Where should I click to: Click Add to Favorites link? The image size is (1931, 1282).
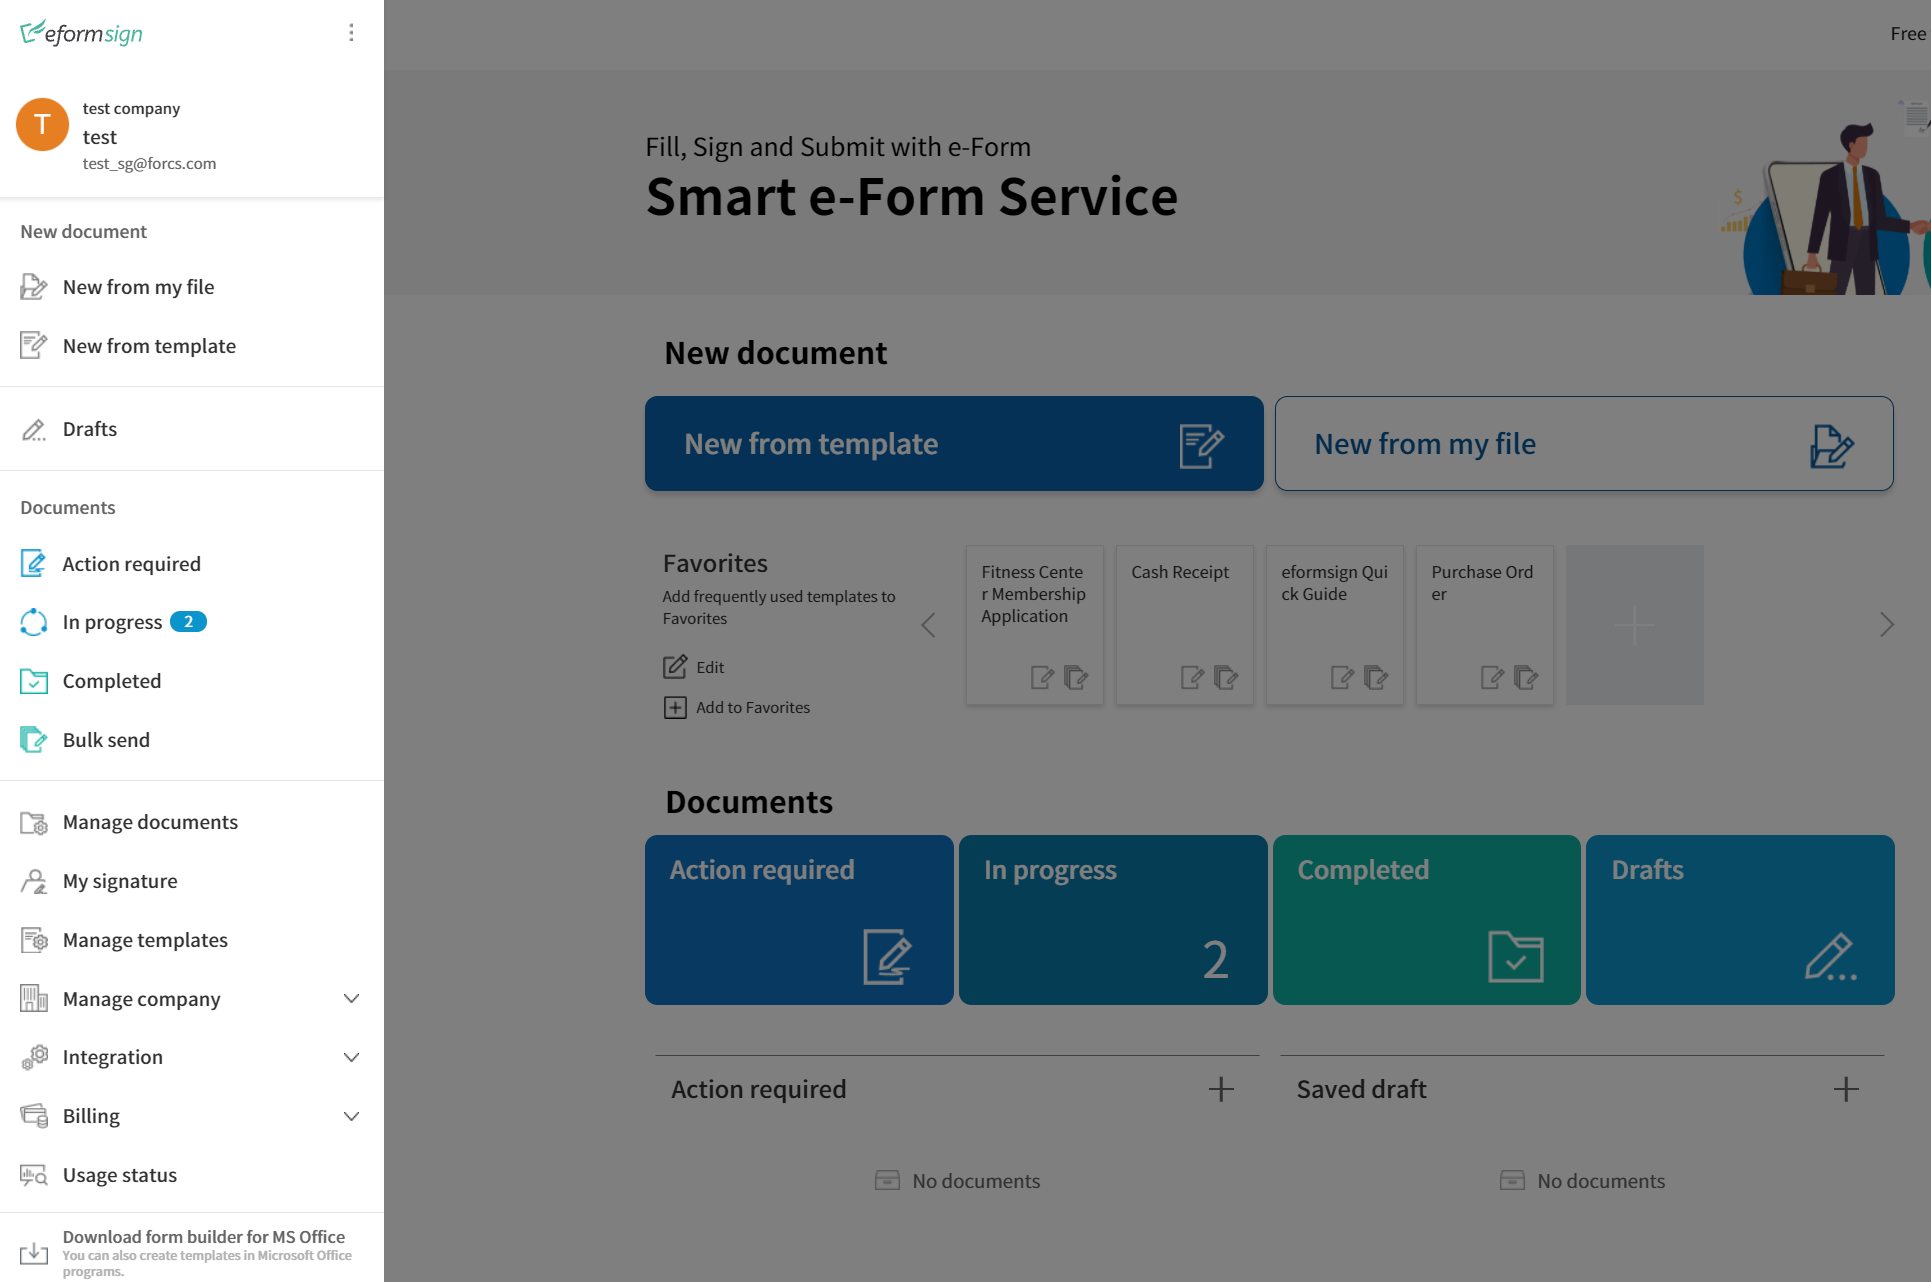[737, 708]
